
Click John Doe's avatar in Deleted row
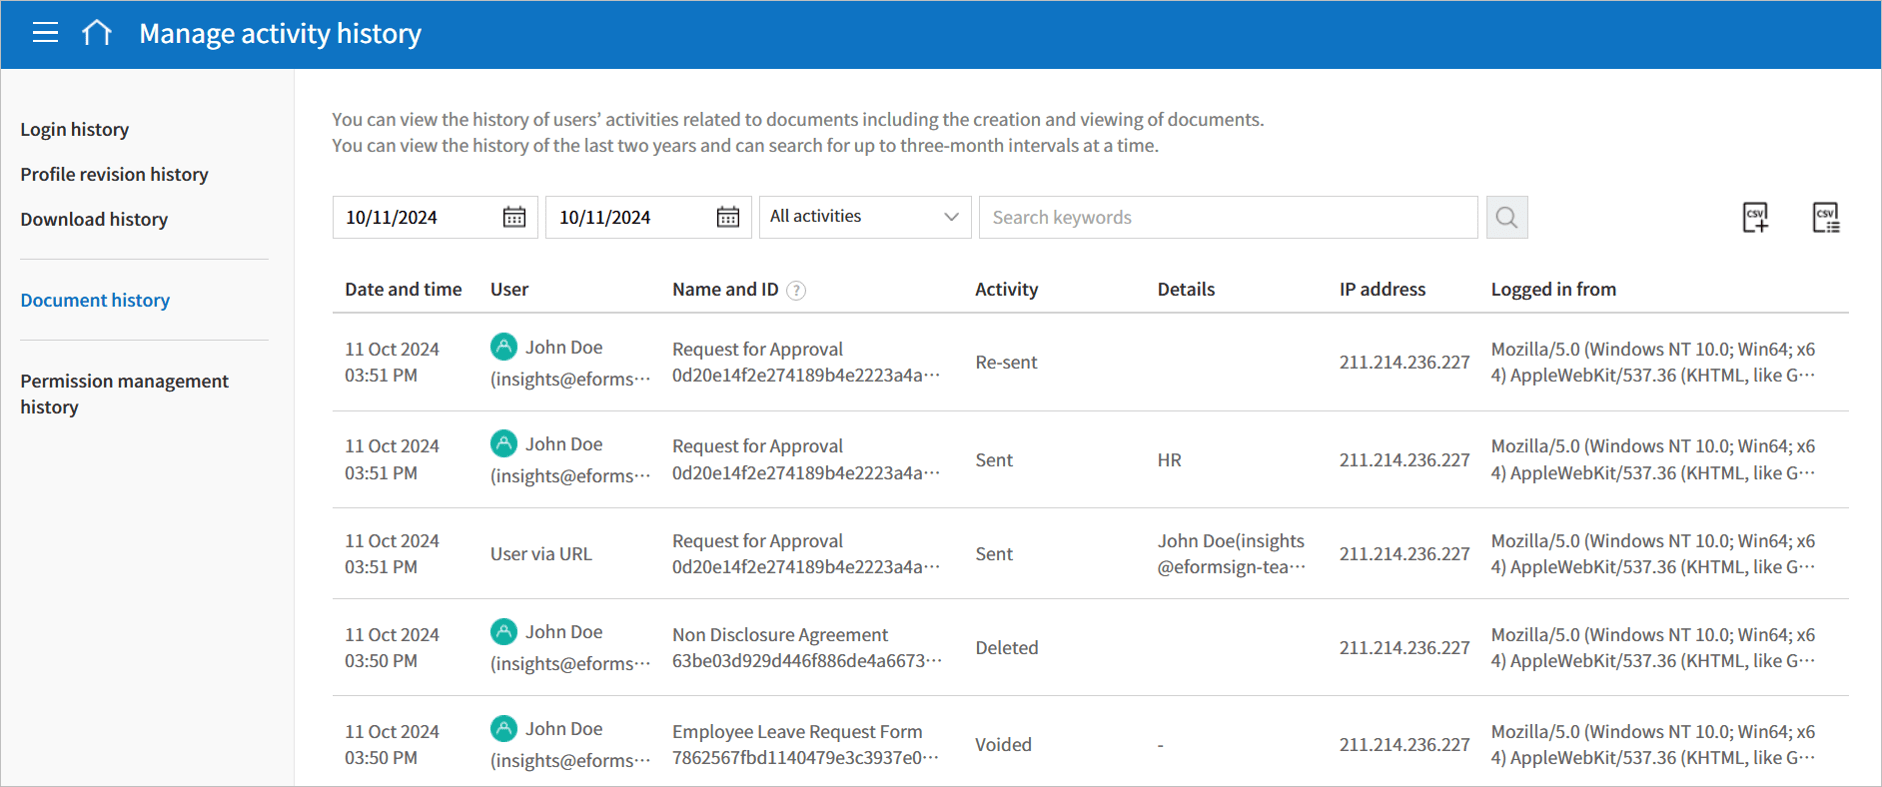pyautogui.click(x=504, y=632)
